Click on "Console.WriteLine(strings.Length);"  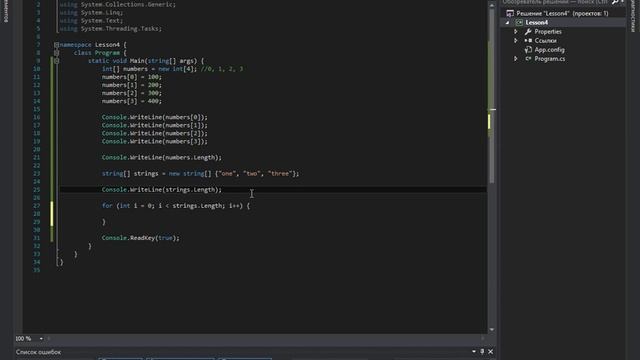click(162, 190)
